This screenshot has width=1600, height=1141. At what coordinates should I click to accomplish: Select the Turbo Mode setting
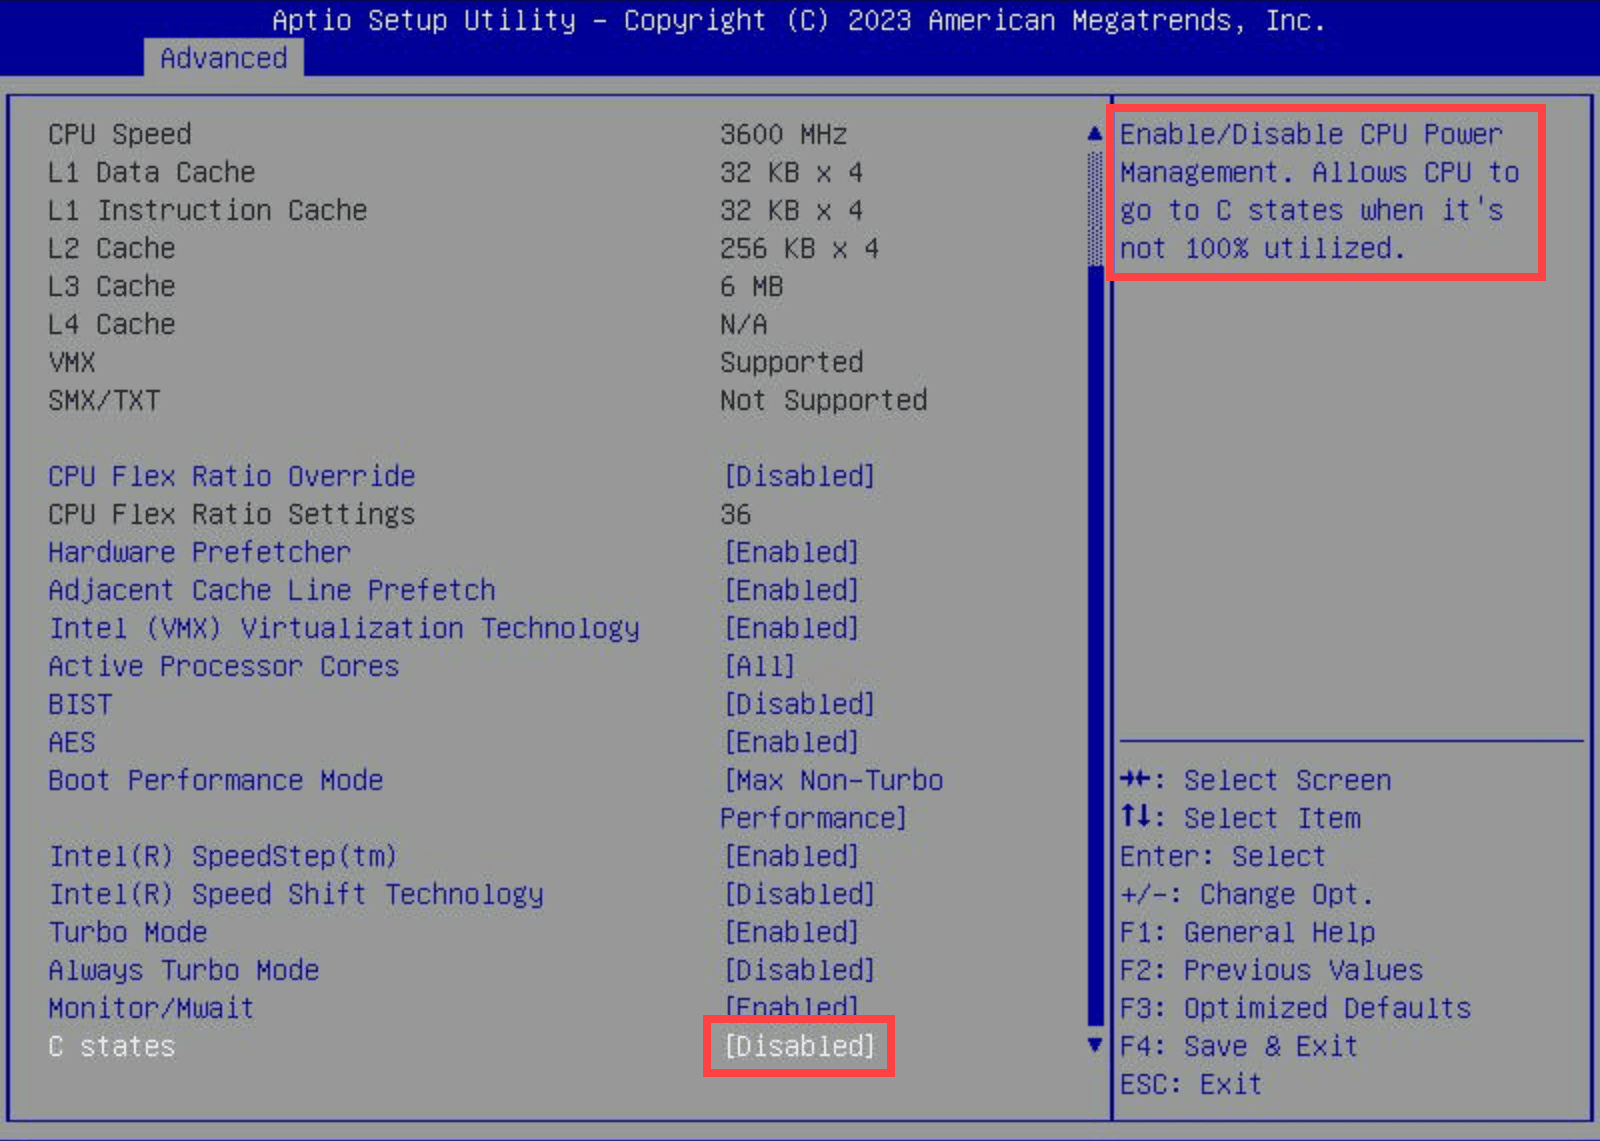128,932
